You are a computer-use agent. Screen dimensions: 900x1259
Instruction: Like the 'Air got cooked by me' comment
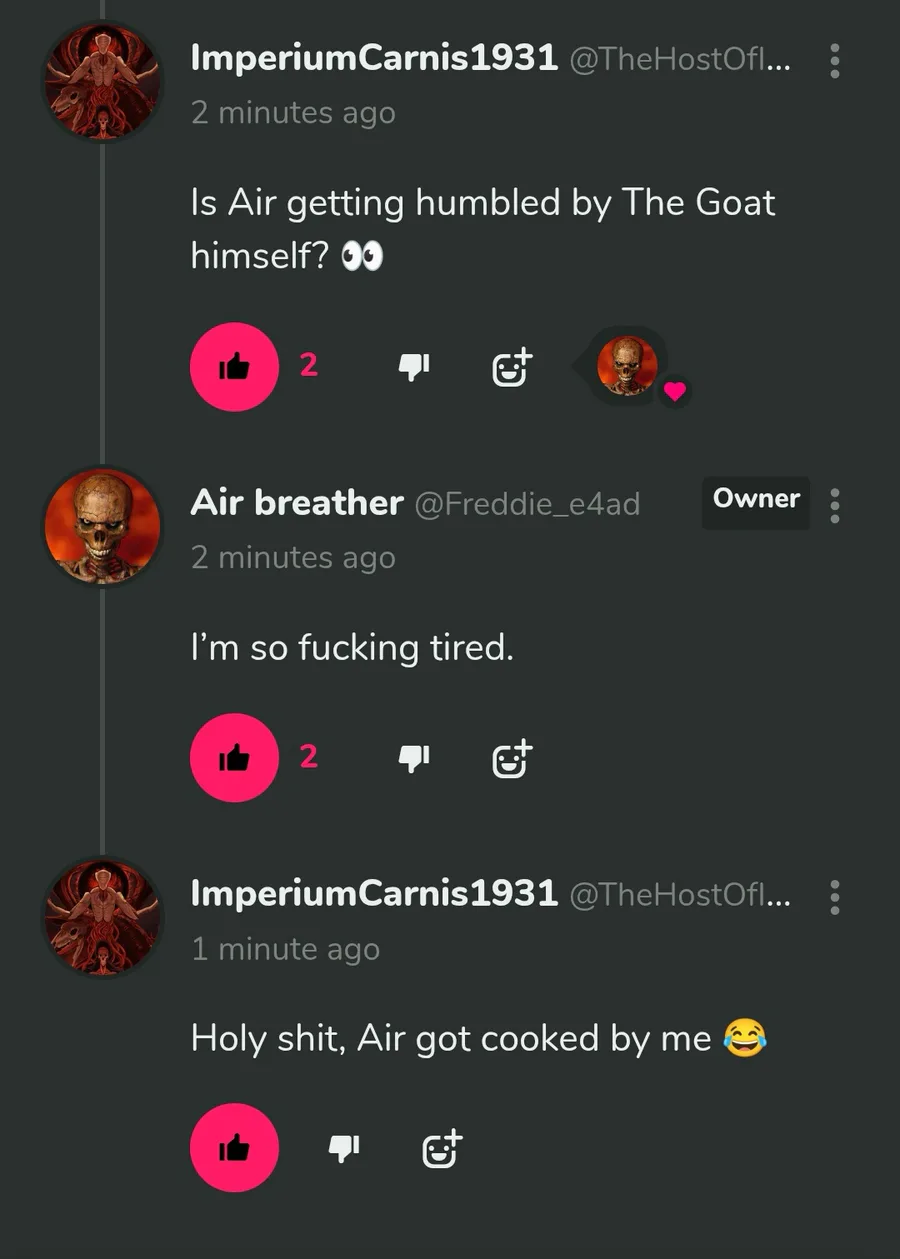tap(234, 1148)
